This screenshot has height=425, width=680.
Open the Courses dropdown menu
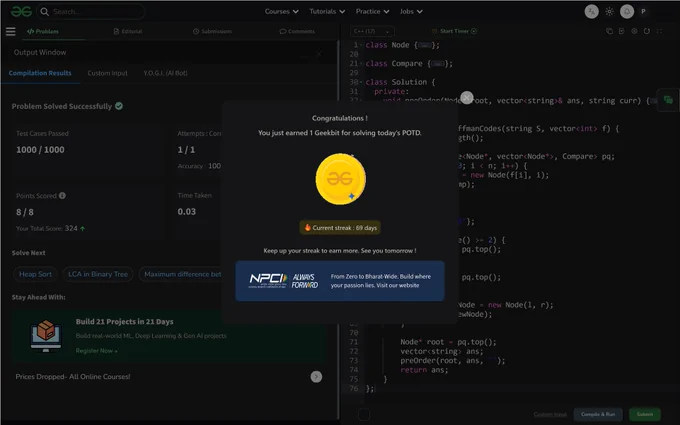[x=281, y=12]
